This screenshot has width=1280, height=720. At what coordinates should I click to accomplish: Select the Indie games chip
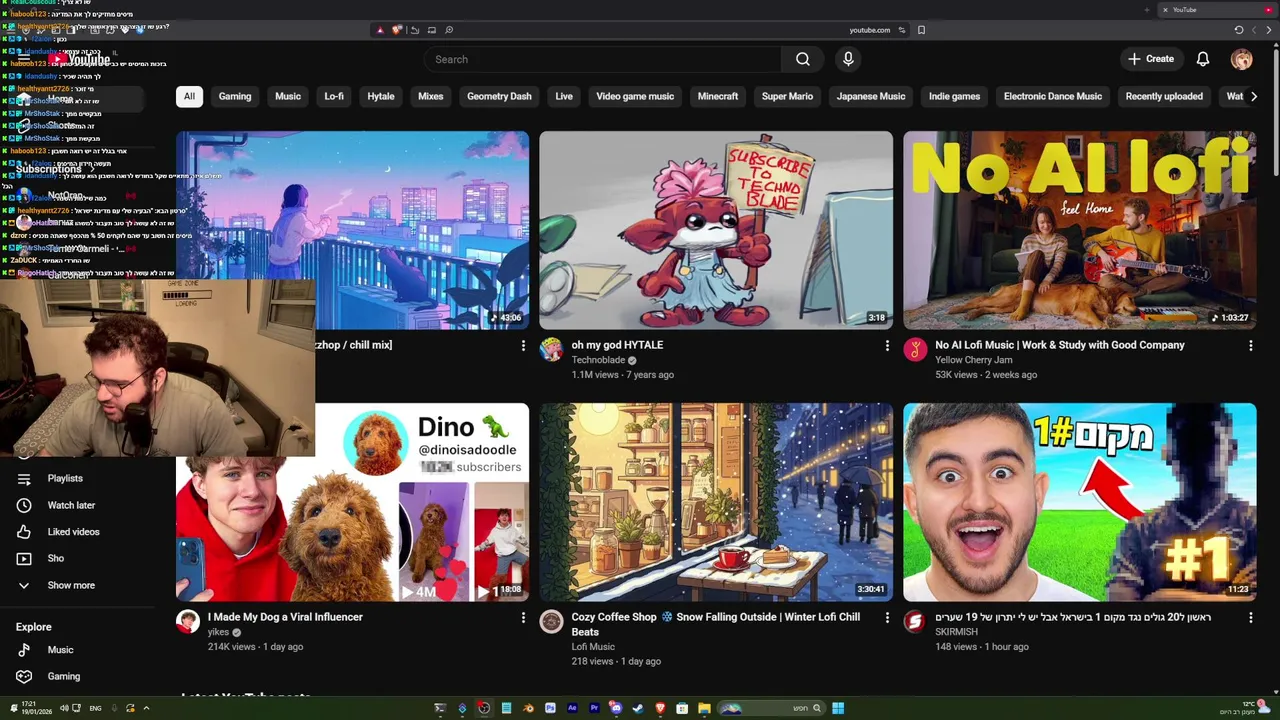954,96
